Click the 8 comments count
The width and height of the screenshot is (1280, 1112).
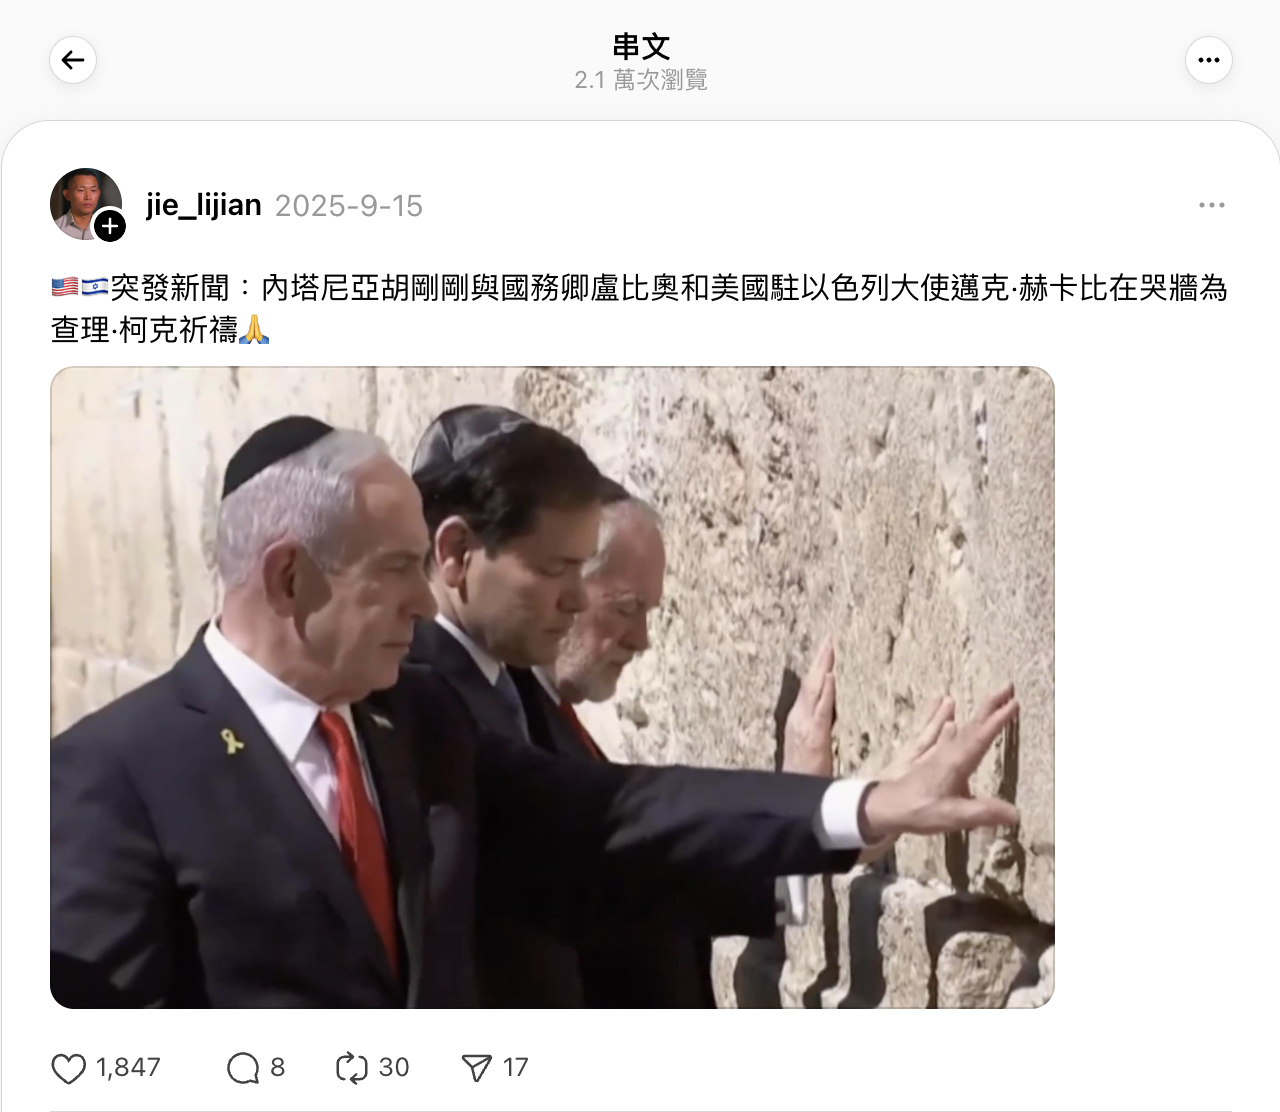pyautogui.click(x=278, y=1068)
